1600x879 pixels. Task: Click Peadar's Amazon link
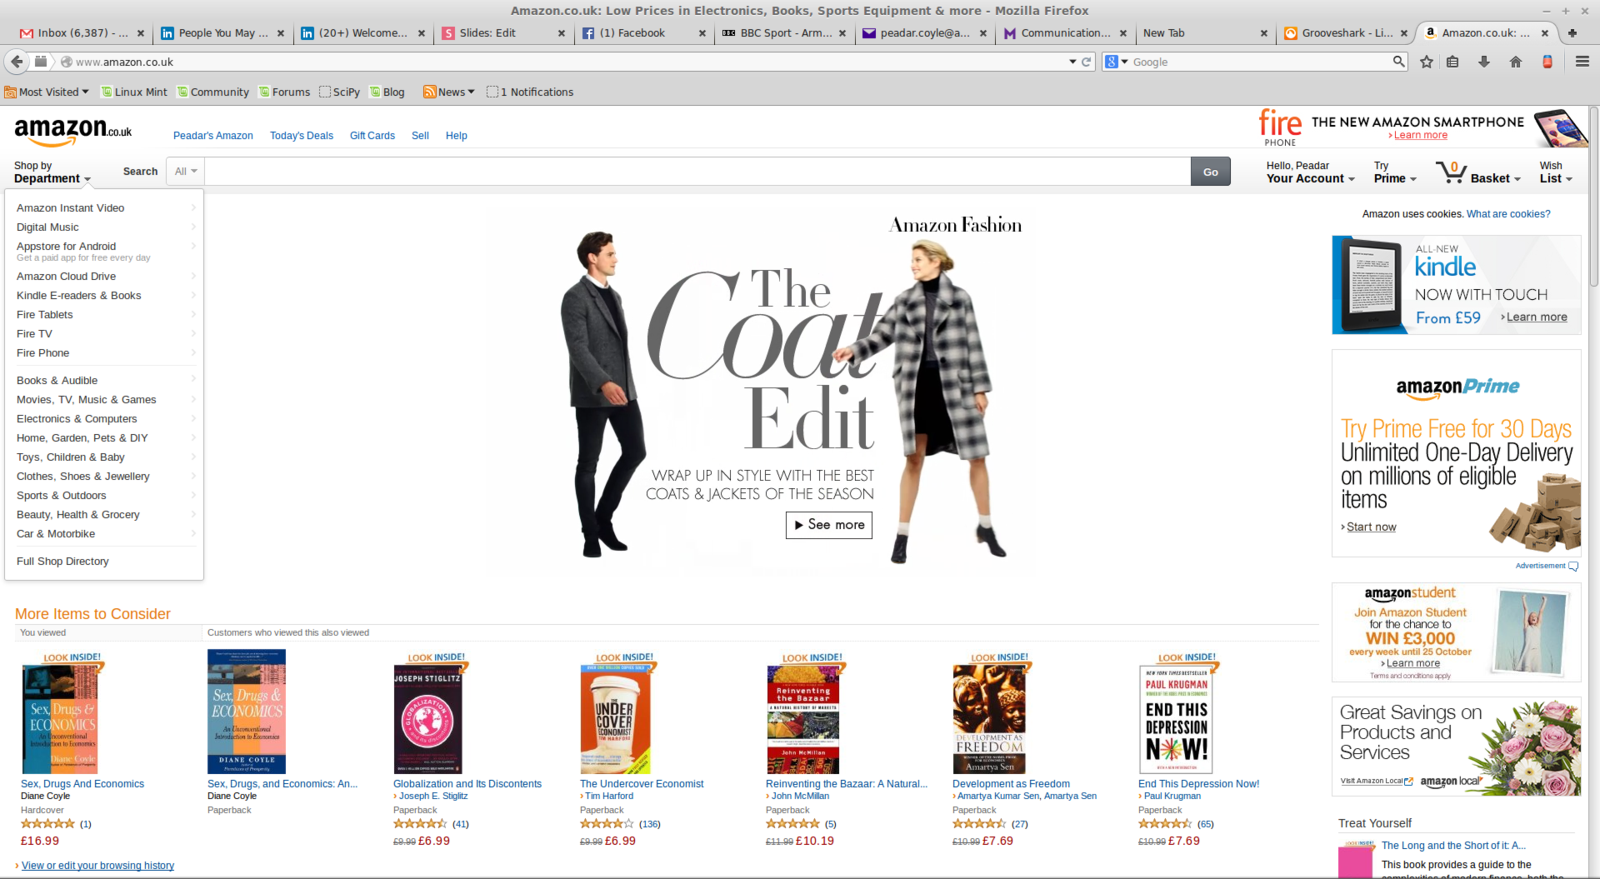213,136
